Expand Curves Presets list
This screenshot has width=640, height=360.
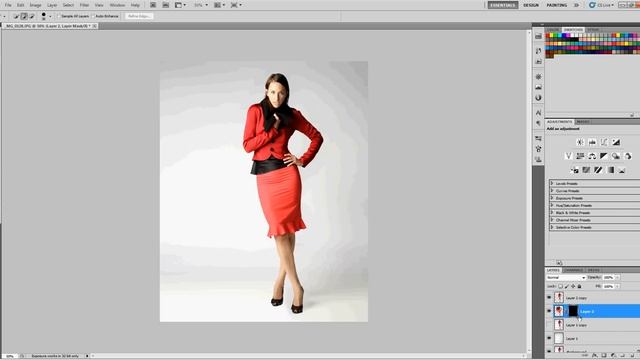[552, 191]
